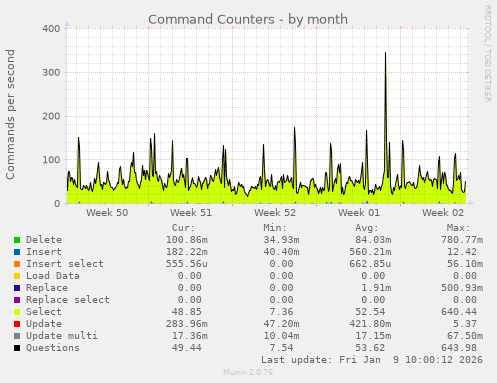Click the 300 y-axis tick label
Image resolution: width=497 pixels, height=383 pixels.
pyautogui.click(x=51, y=72)
